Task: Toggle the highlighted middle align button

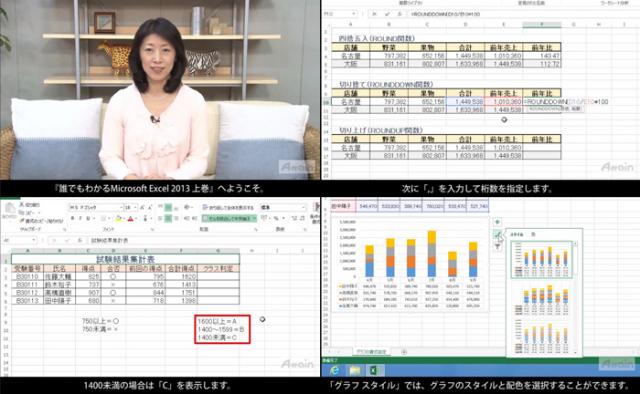Action: [x=168, y=207]
